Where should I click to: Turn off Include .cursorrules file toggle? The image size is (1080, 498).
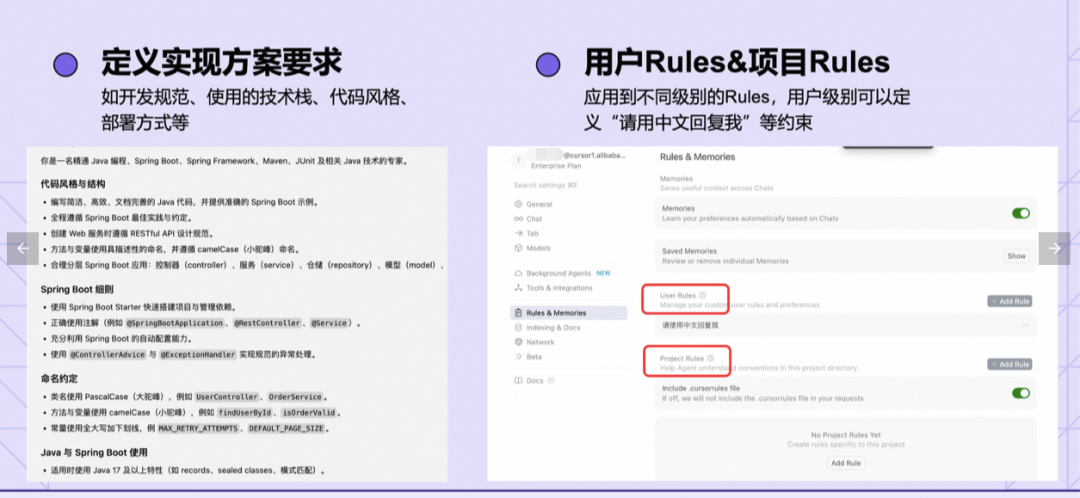(1020, 393)
